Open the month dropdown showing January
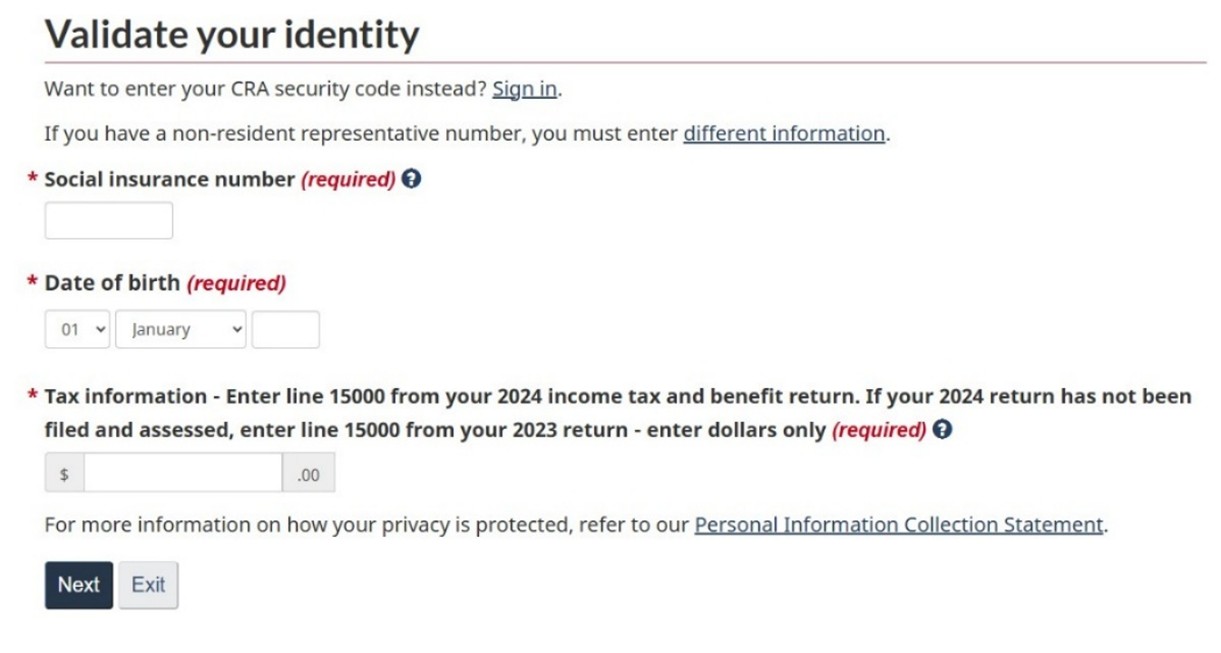The image size is (1221, 653). pyautogui.click(x=181, y=329)
